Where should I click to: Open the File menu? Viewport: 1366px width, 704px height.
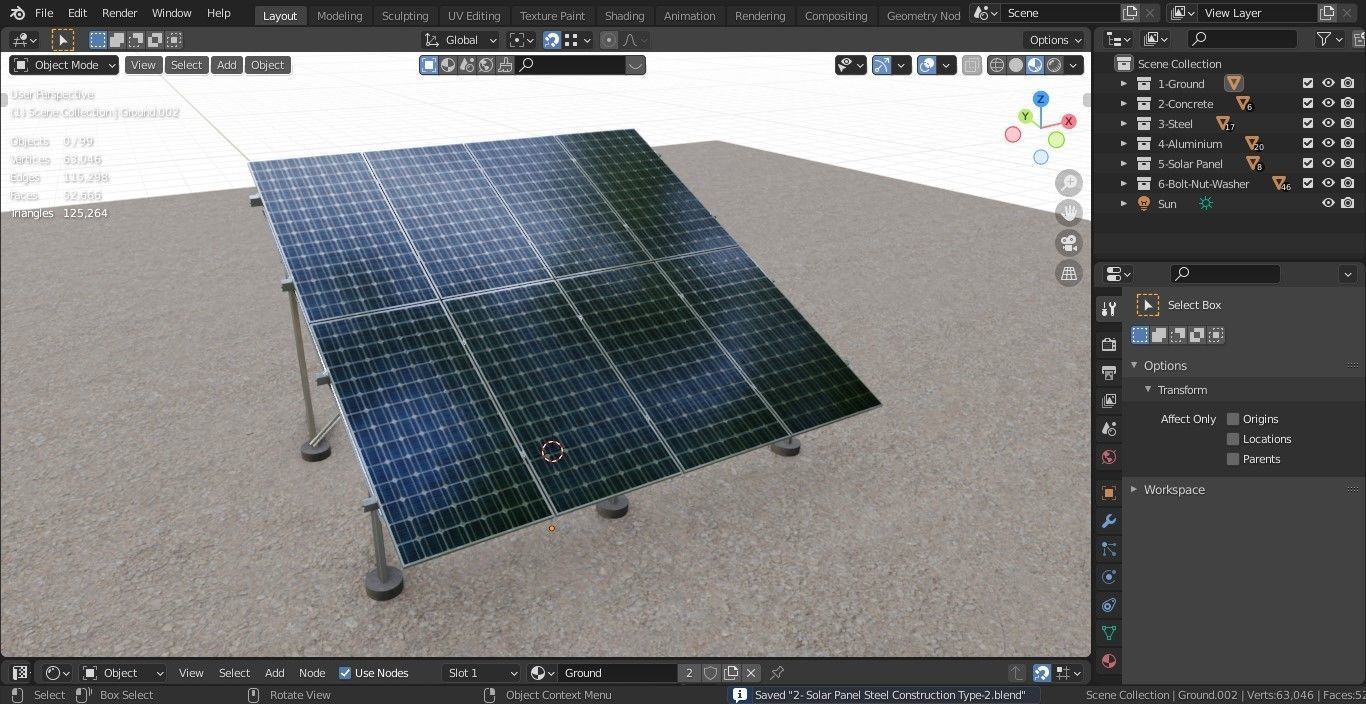pos(44,13)
